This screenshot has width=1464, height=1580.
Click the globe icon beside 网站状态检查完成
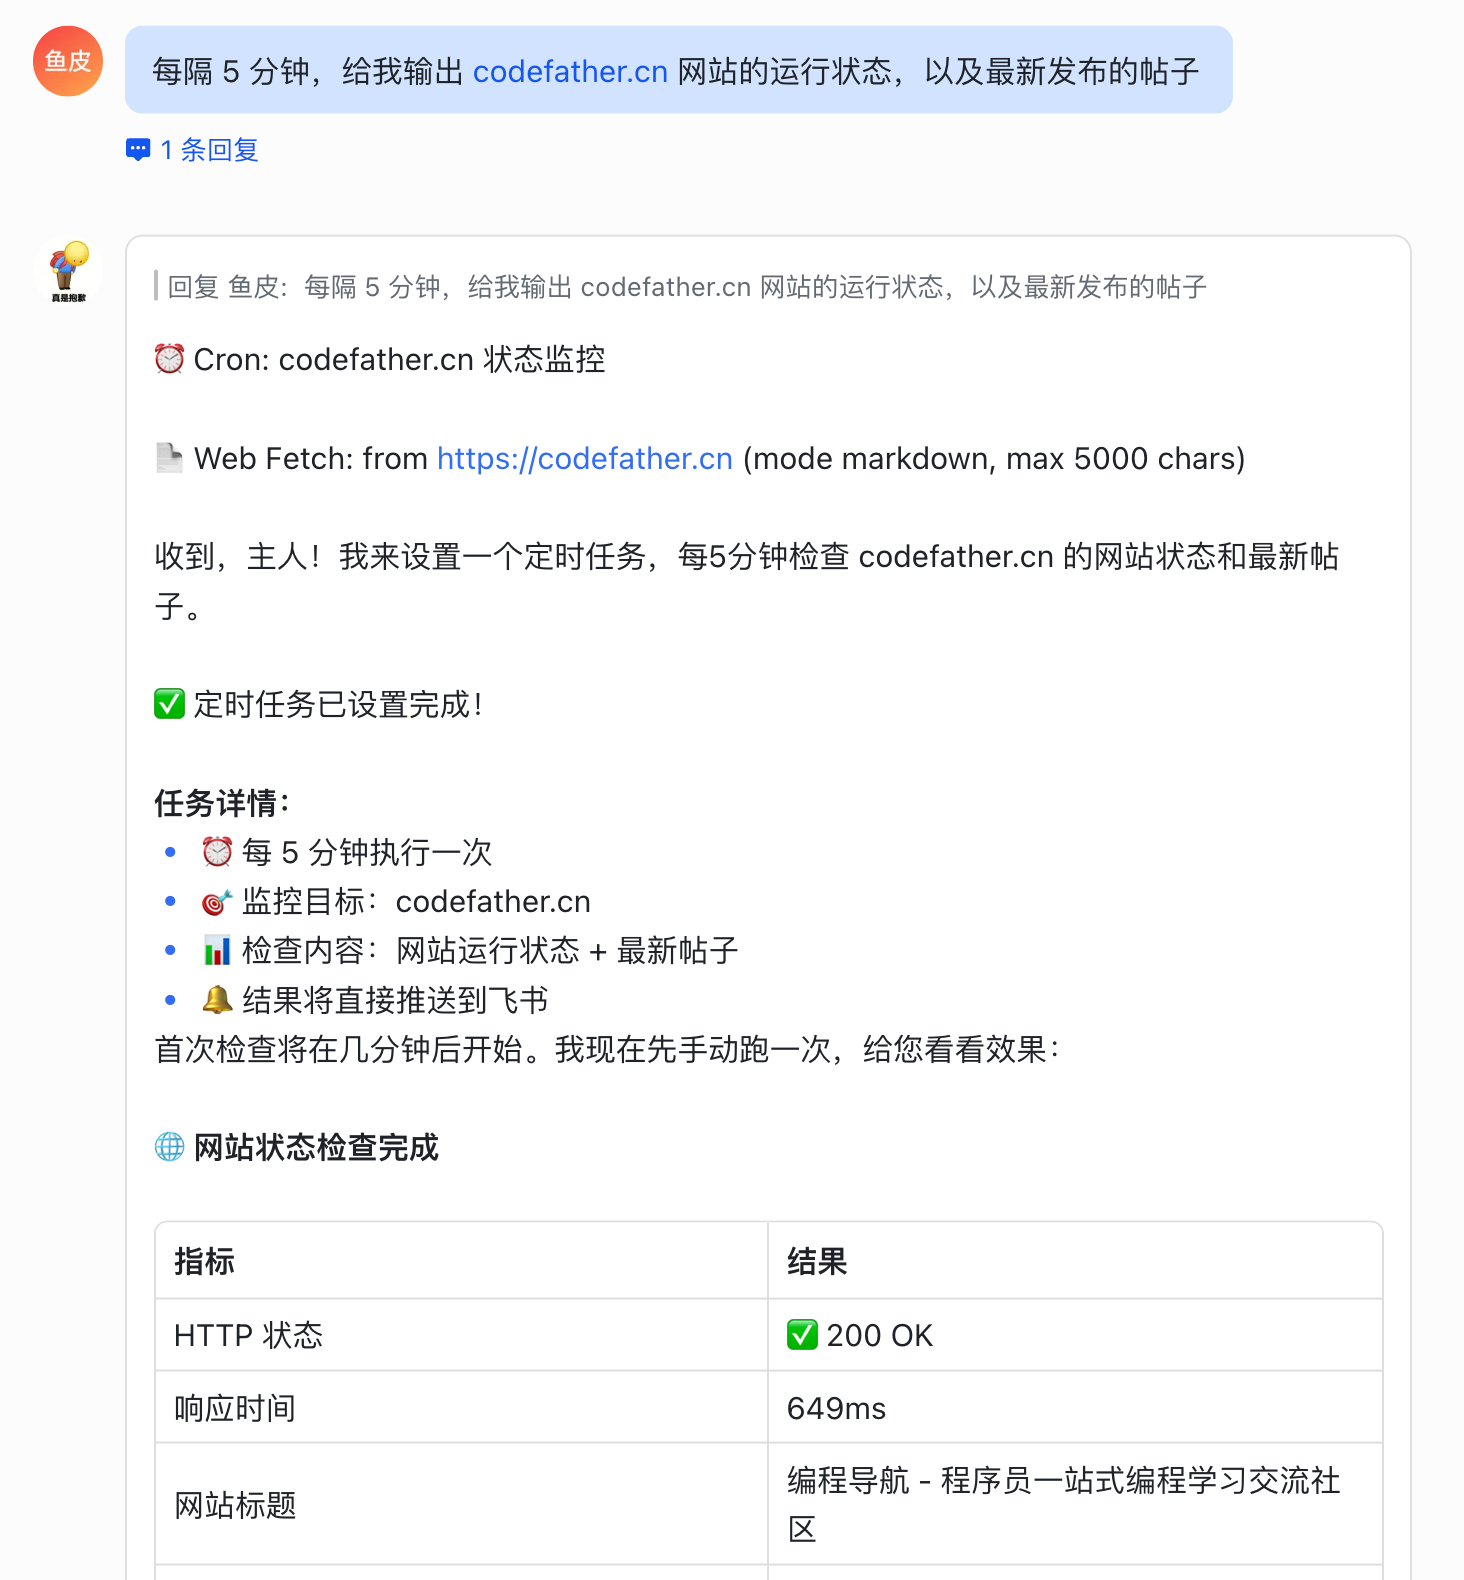[169, 1147]
